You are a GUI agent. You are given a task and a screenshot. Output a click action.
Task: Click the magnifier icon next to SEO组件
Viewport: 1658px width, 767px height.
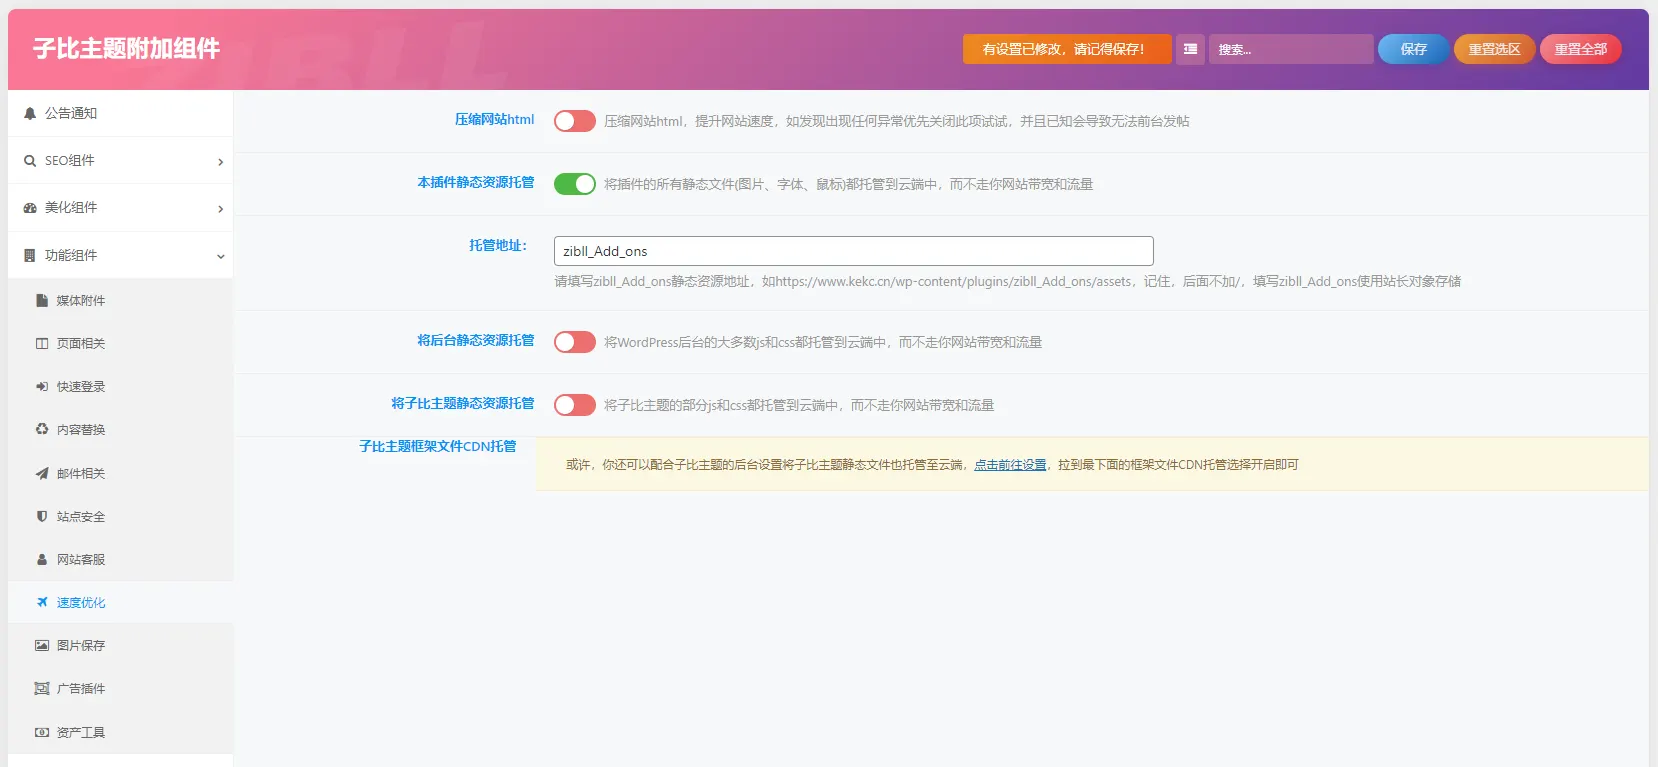point(30,161)
